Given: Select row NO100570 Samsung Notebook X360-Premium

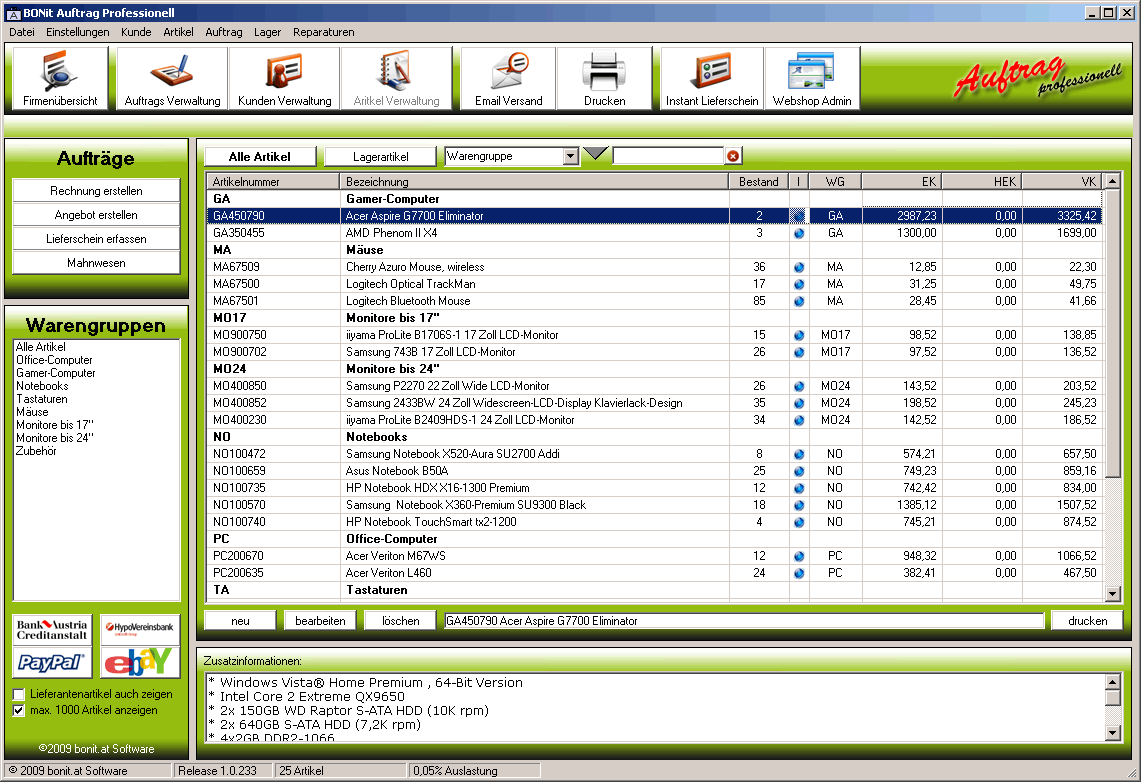Looking at the screenshot, I should pos(653,505).
